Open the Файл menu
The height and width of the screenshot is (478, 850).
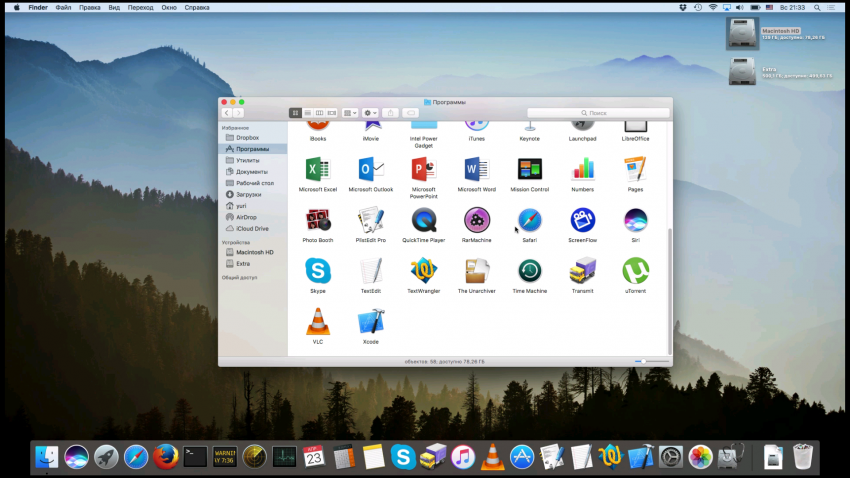point(63,8)
